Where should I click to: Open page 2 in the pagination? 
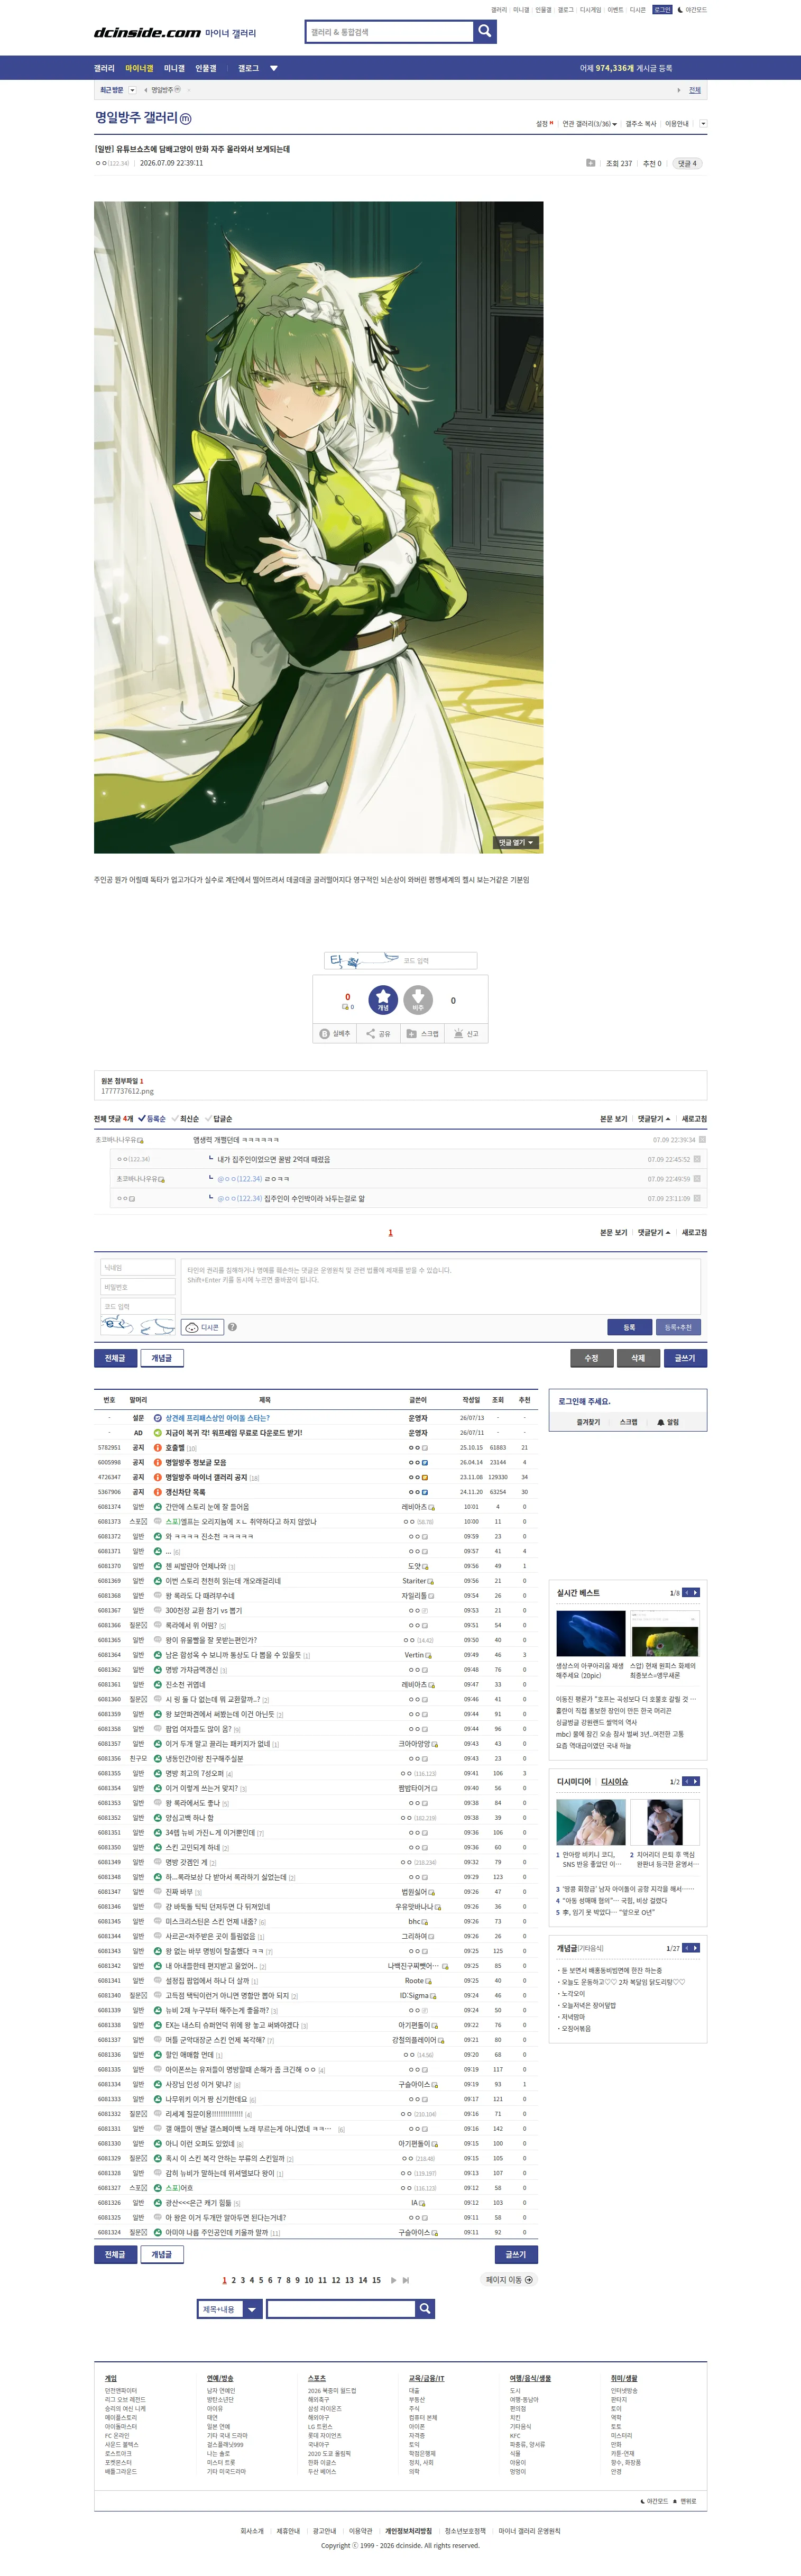[x=233, y=2280]
